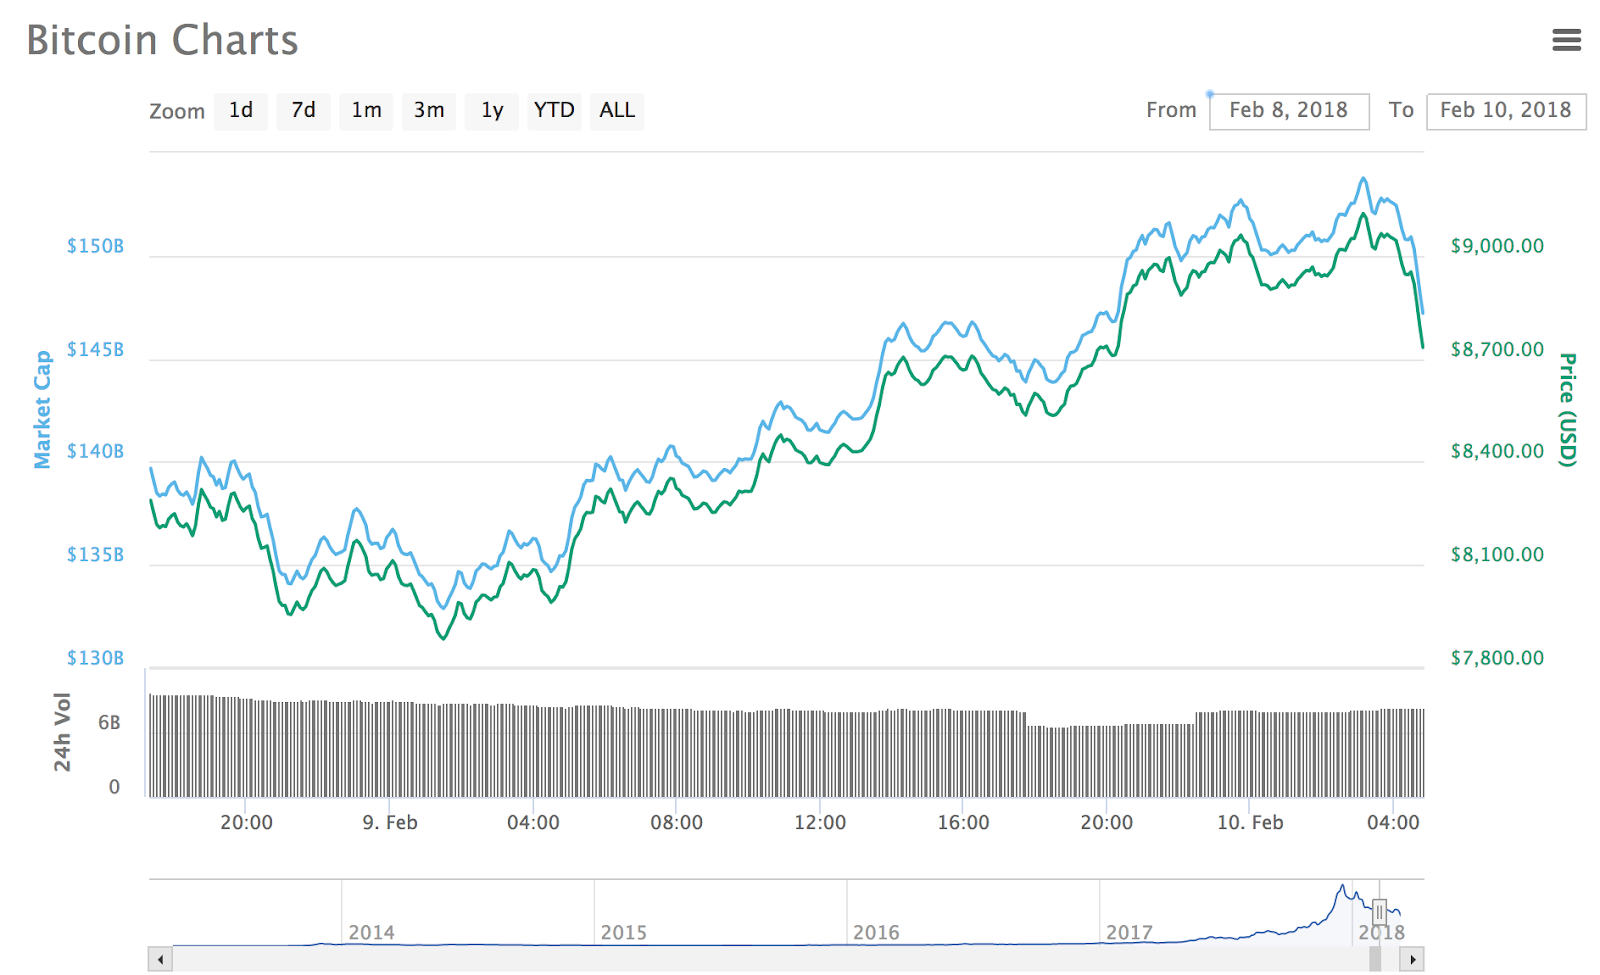Click the right arrow on the bottom scrollbar
Screen dimensions: 1600x975
tap(1414, 959)
